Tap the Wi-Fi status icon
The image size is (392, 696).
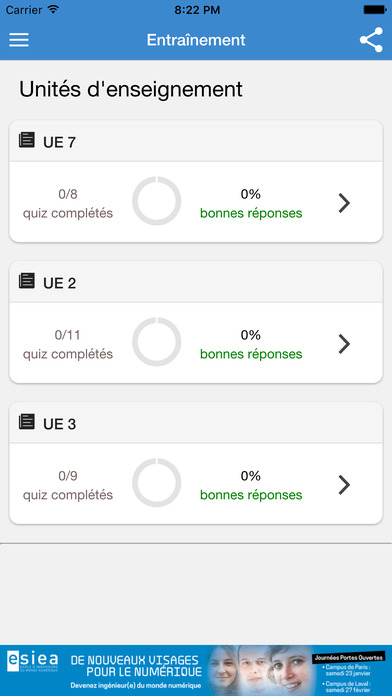tap(53, 9)
